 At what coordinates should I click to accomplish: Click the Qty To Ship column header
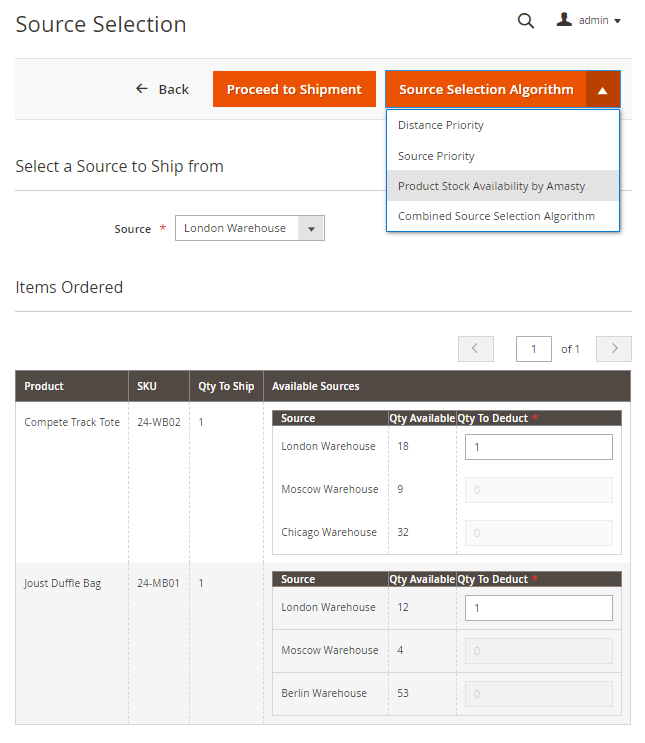click(x=226, y=386)
